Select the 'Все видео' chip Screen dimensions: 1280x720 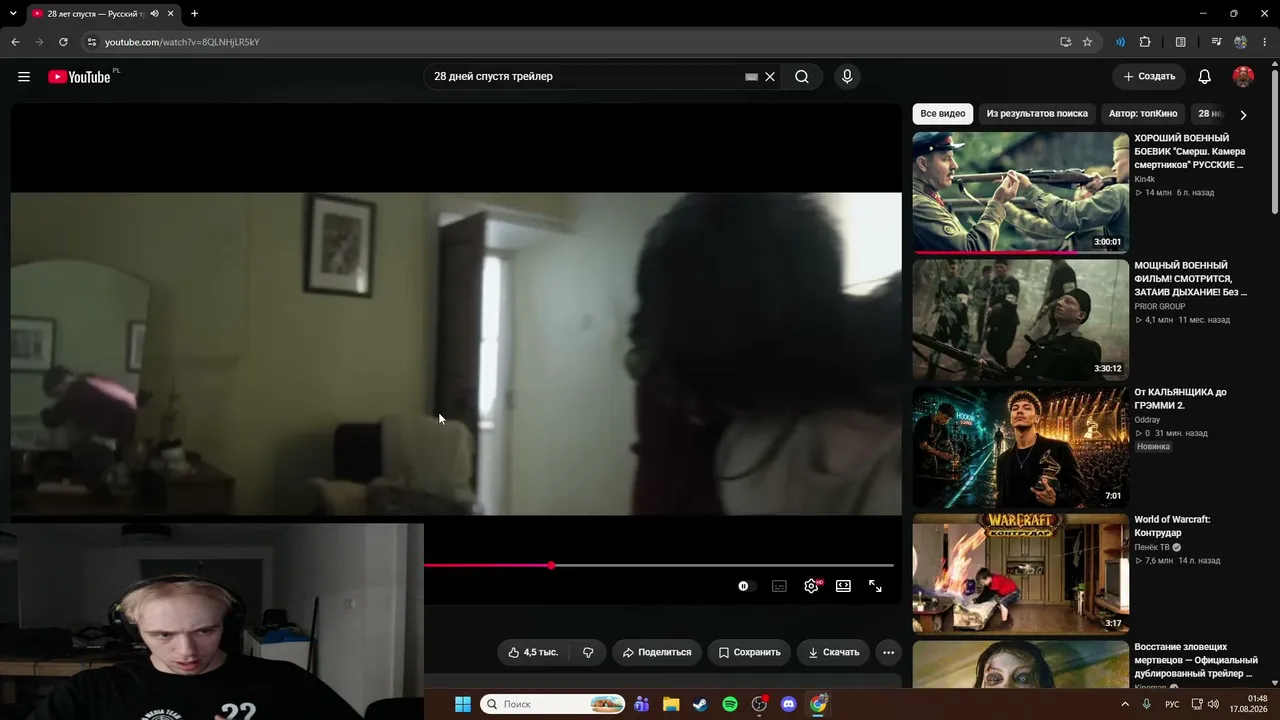(x=943, y=114)
